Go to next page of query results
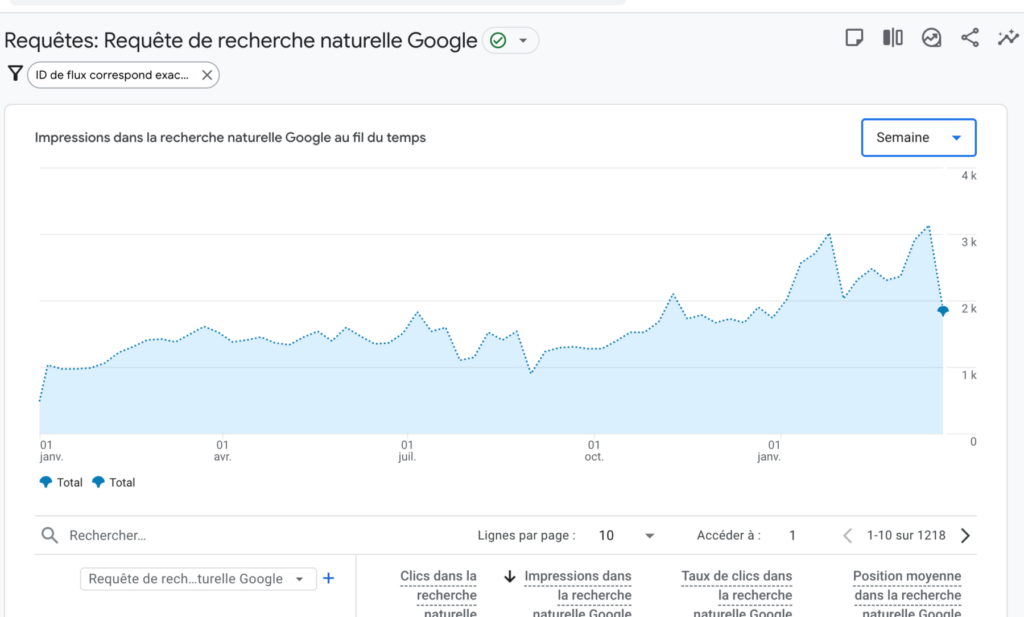 965,535
